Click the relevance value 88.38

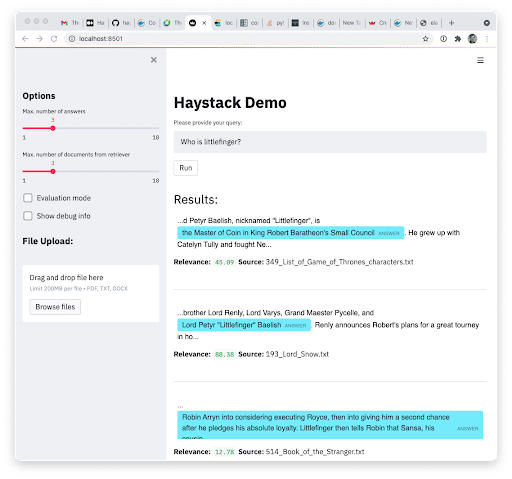tap(224, 354)
